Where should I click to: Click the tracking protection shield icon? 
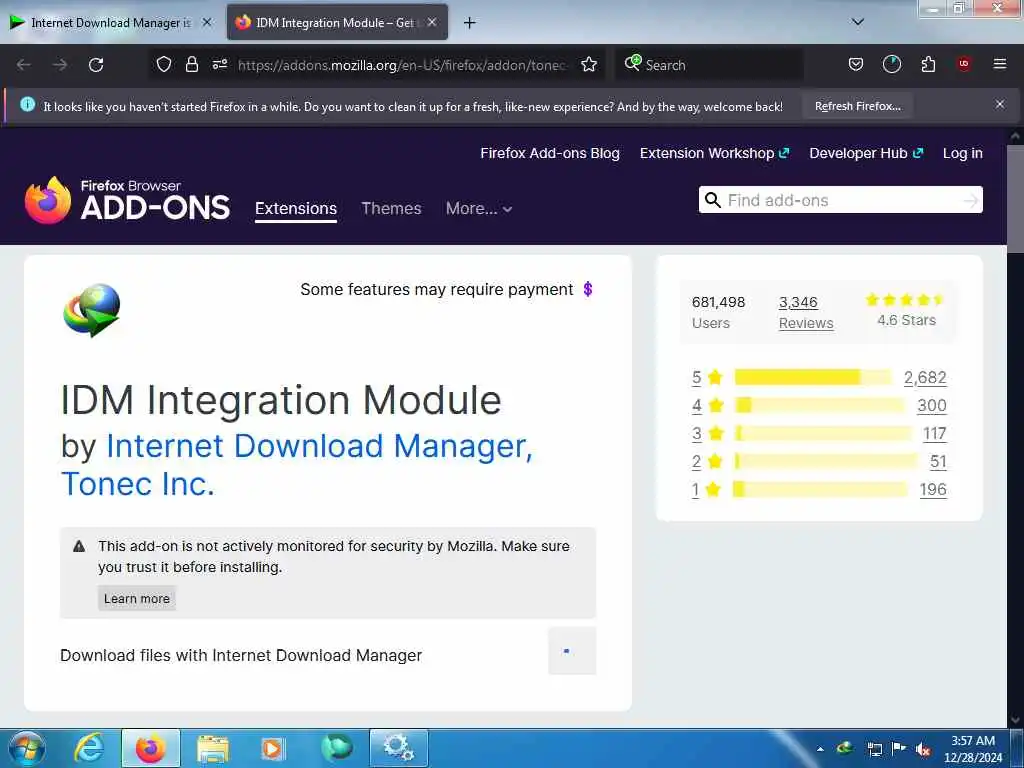164,64
